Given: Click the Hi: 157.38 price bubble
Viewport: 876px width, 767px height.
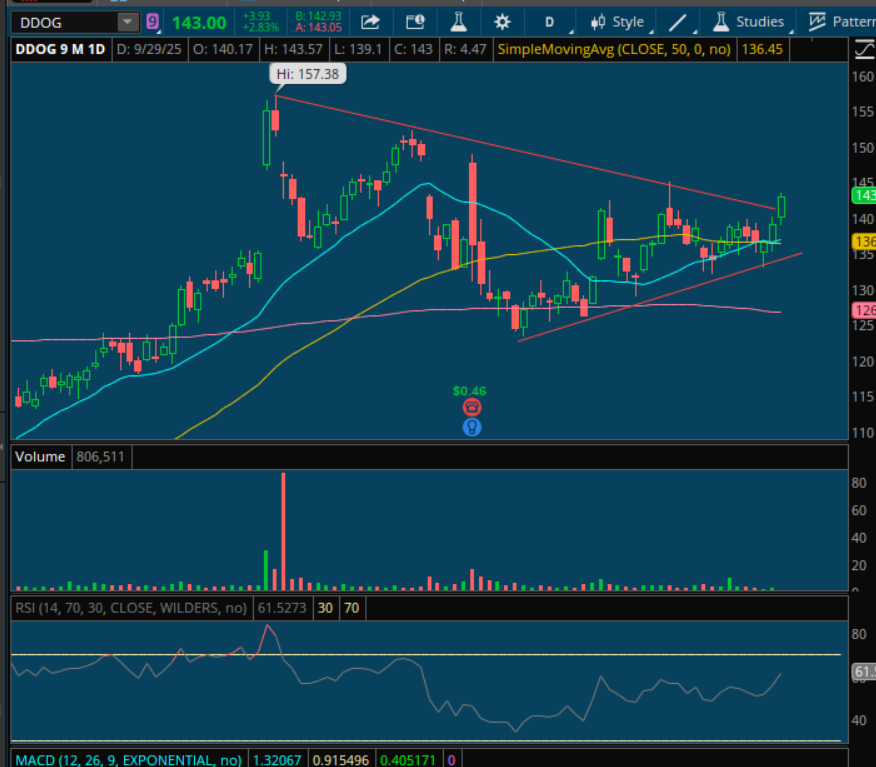Looking at the screenshot, I should pyautogui.click(x=308, y=74).
